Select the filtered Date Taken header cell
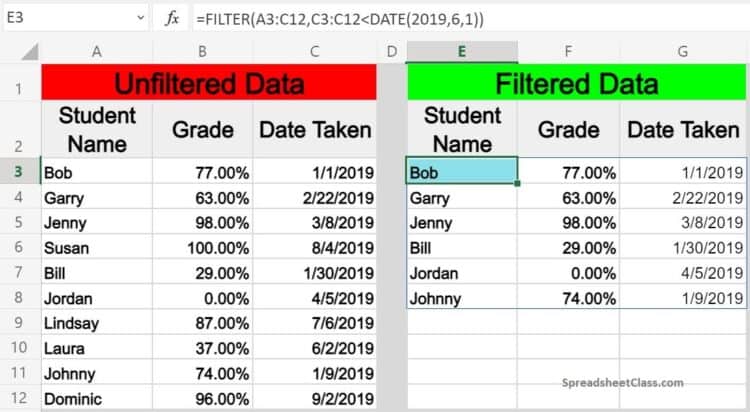The image size is (750, 412). 683,130
